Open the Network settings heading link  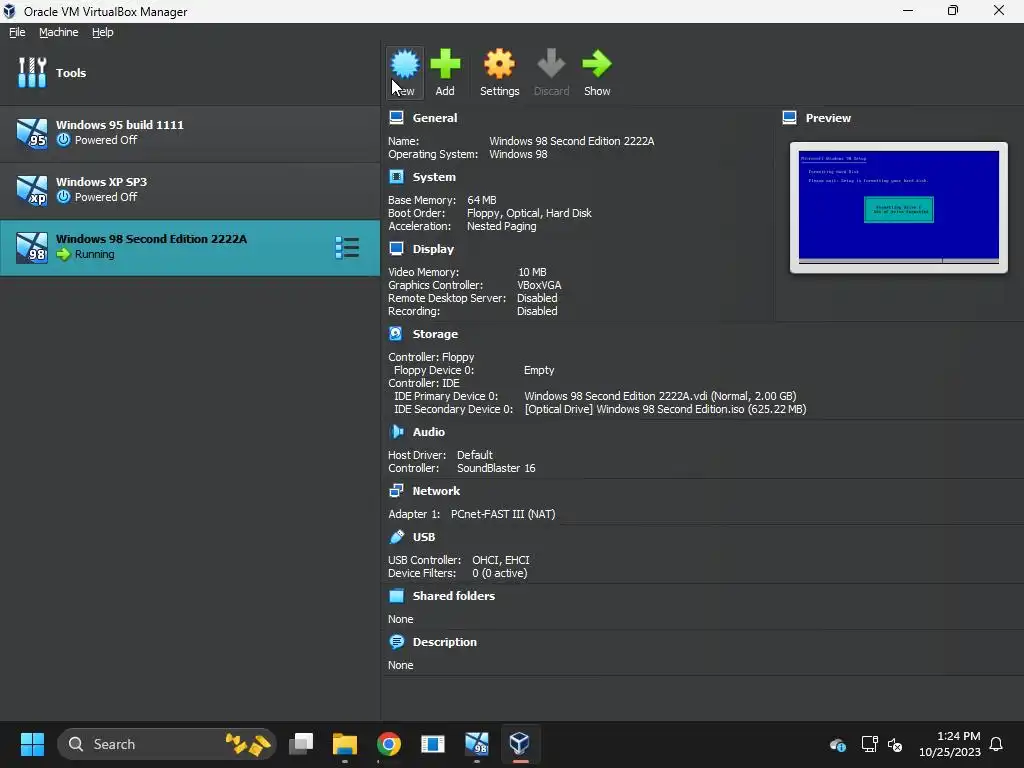point(436,490)
